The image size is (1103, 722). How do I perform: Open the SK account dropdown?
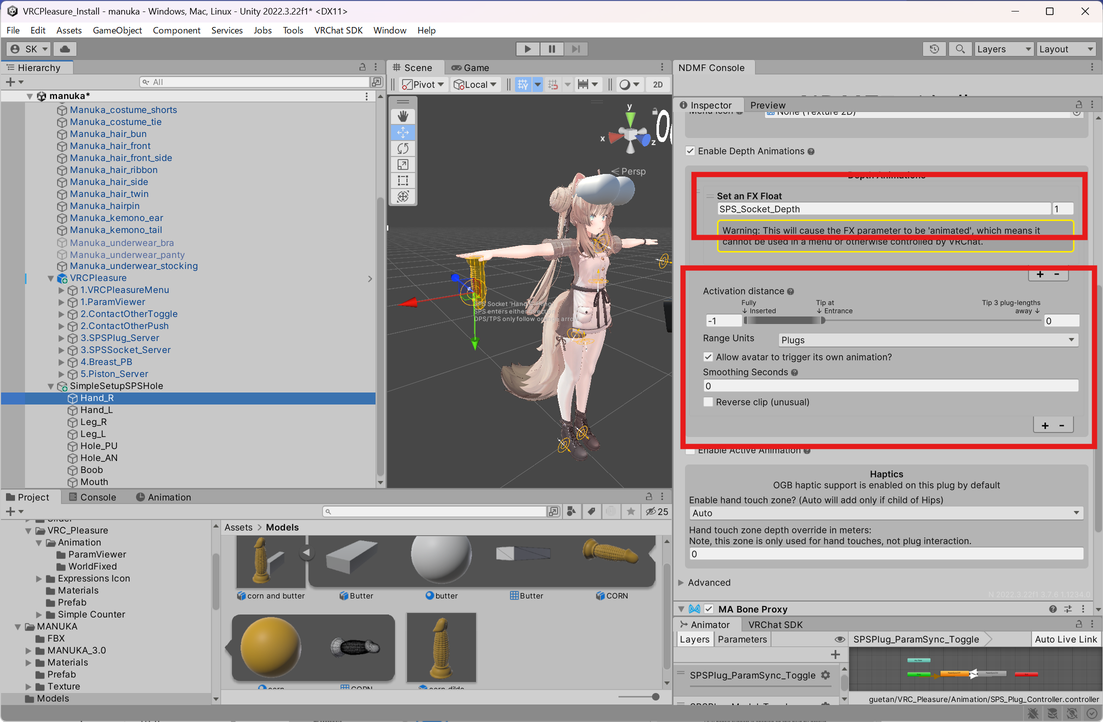(29, 49)
